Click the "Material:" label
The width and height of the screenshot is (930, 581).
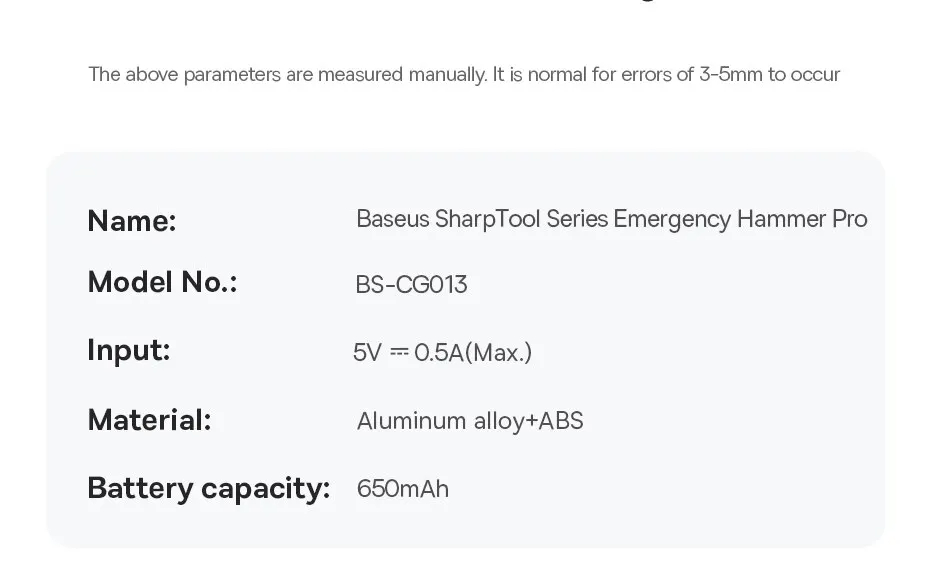149,420
